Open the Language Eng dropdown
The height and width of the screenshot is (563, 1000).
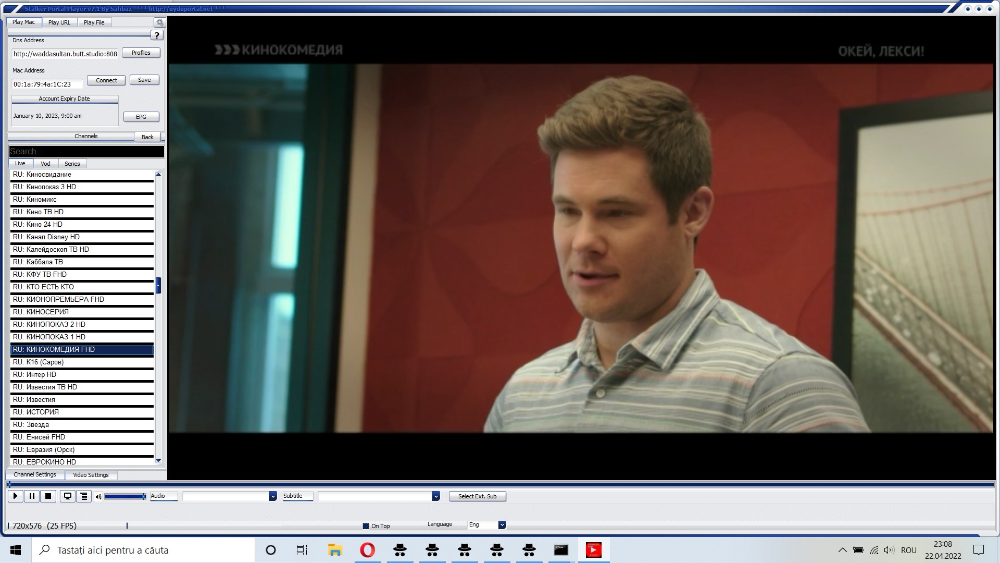coord(502,525)
